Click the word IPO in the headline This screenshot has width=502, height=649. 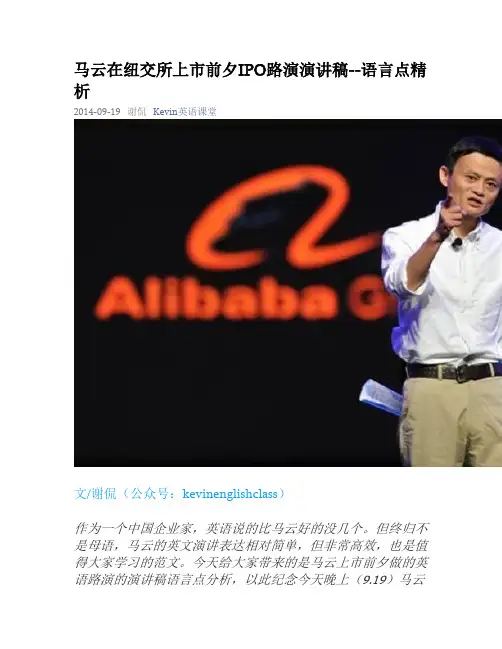pos(251,70)
